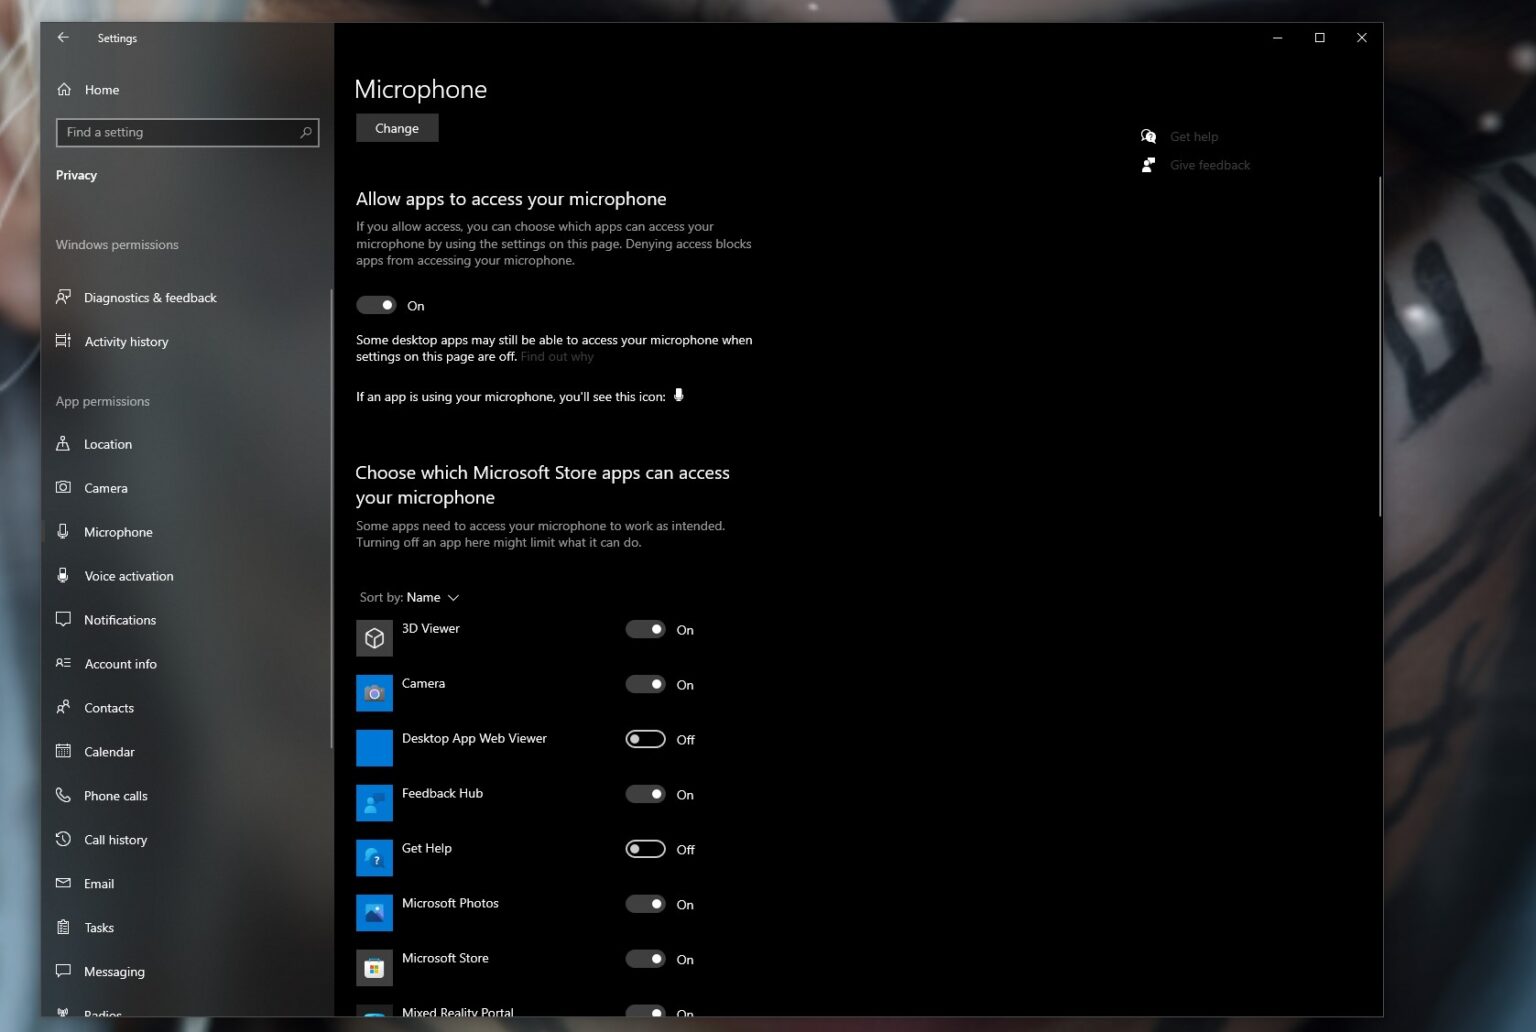Open Diagnostics & feedback settings
1536x1032 pixels.
(x=150, y=297)
